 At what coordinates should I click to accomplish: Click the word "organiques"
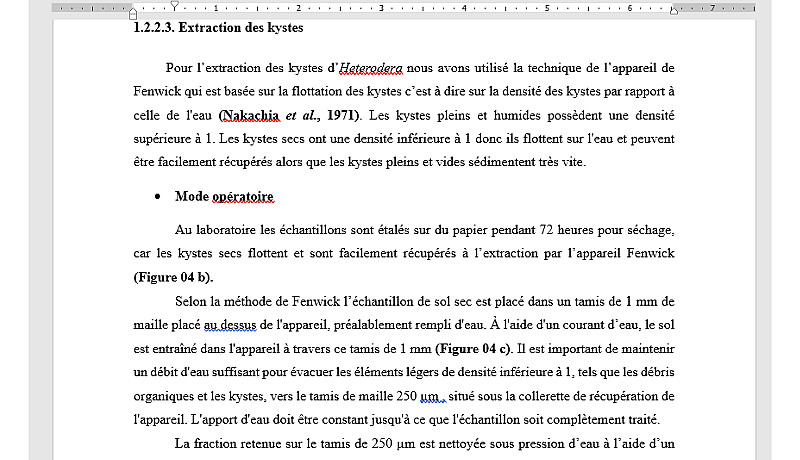[x=163, y=396]
